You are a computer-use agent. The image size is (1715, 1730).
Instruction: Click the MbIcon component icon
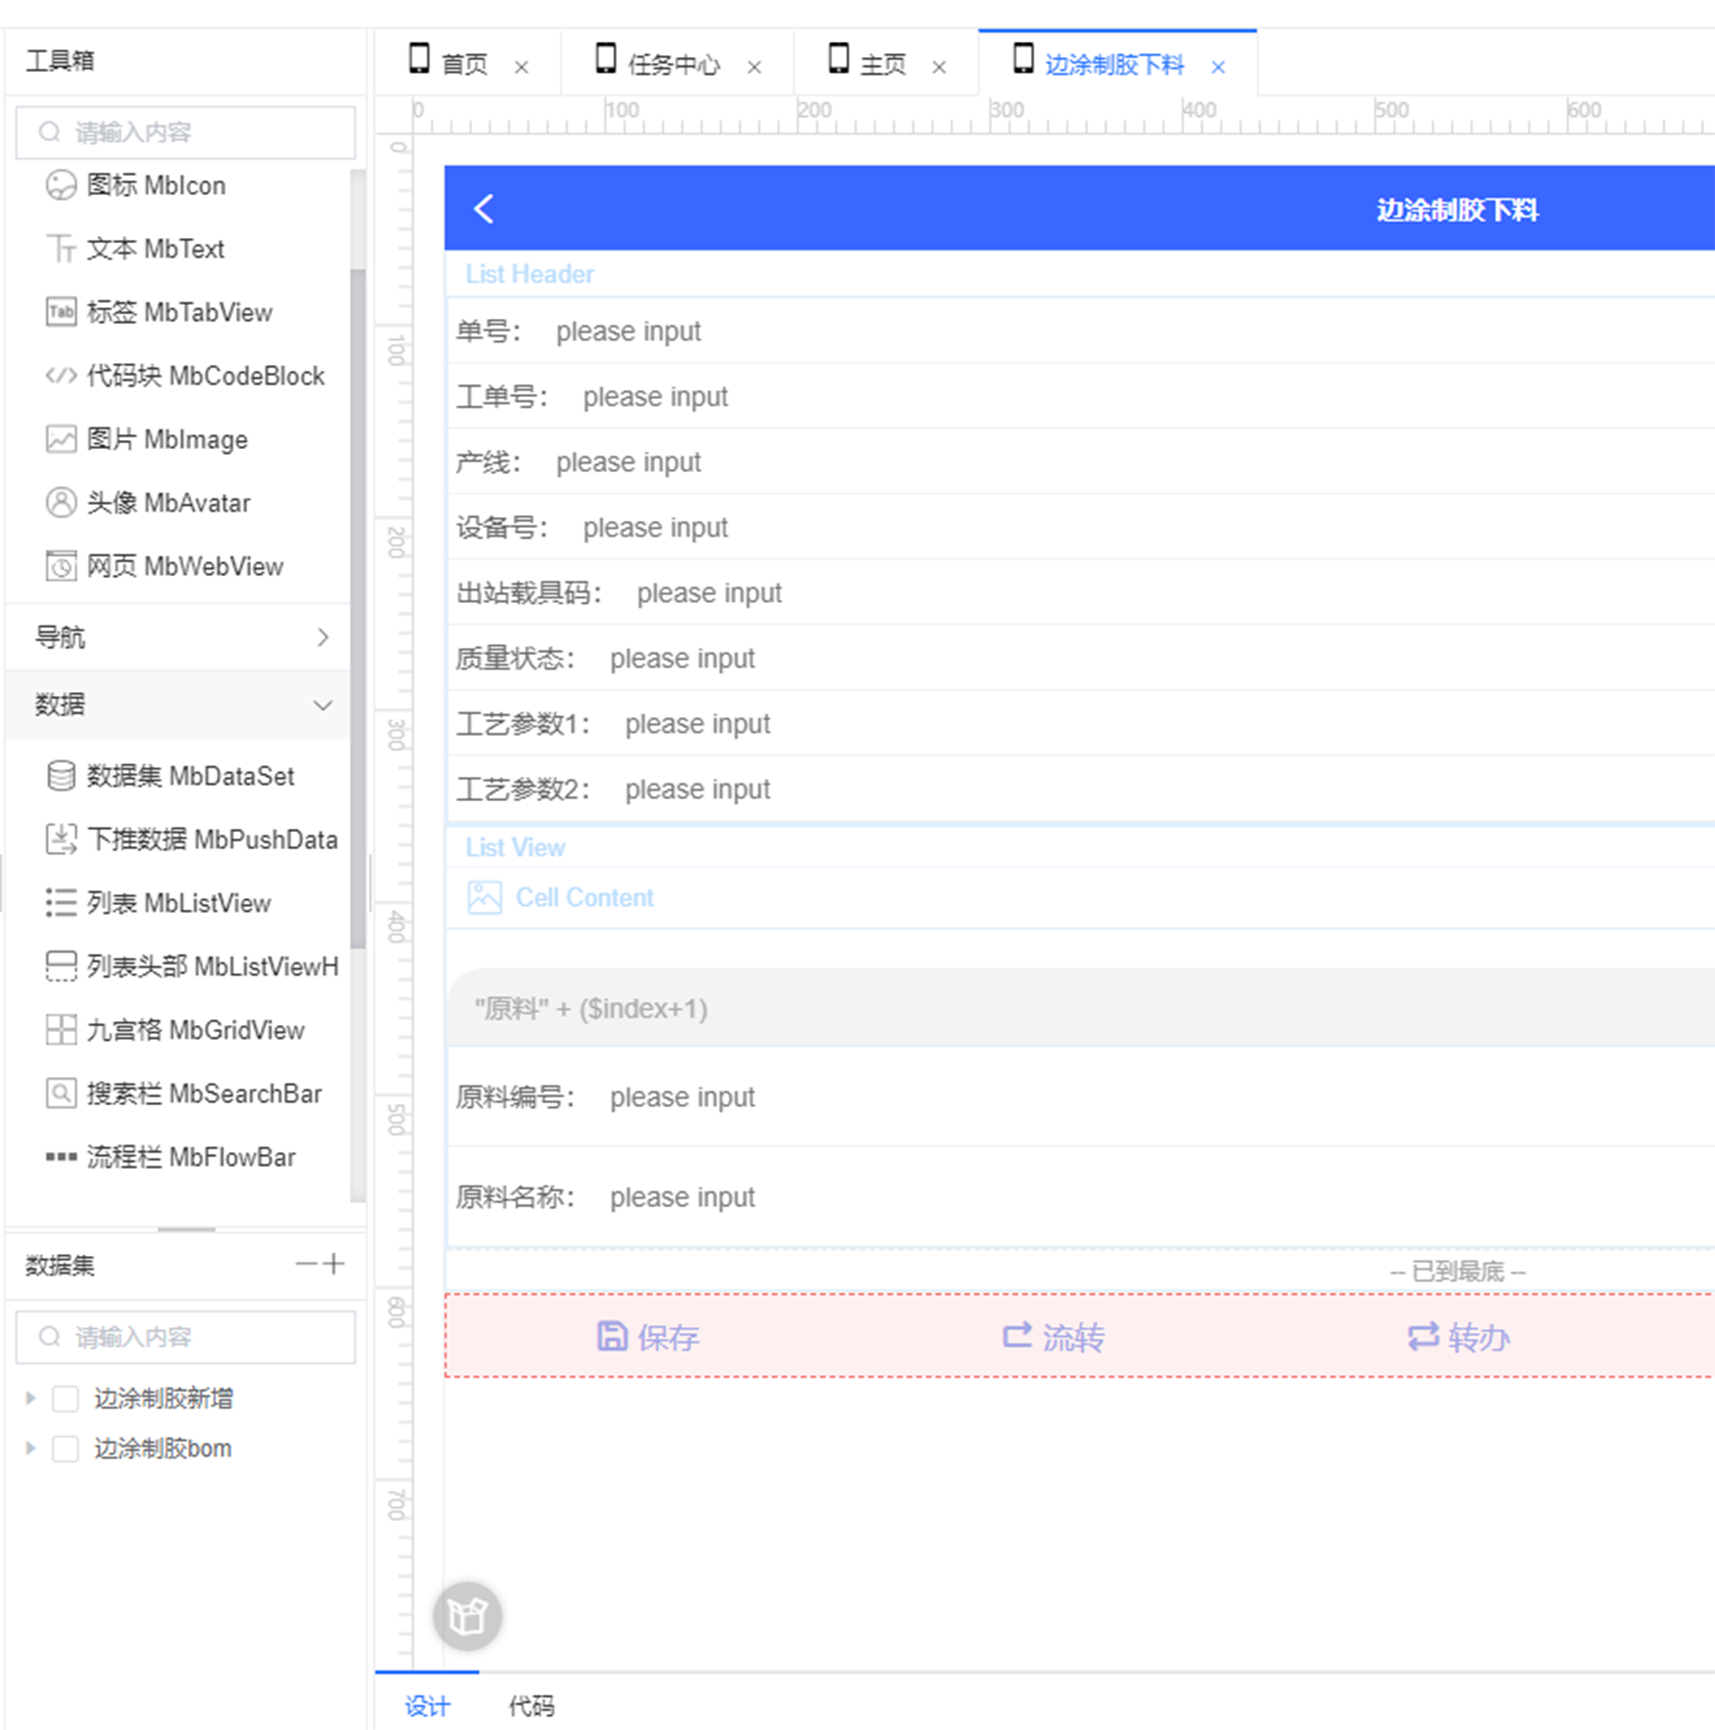coord(60,185)
